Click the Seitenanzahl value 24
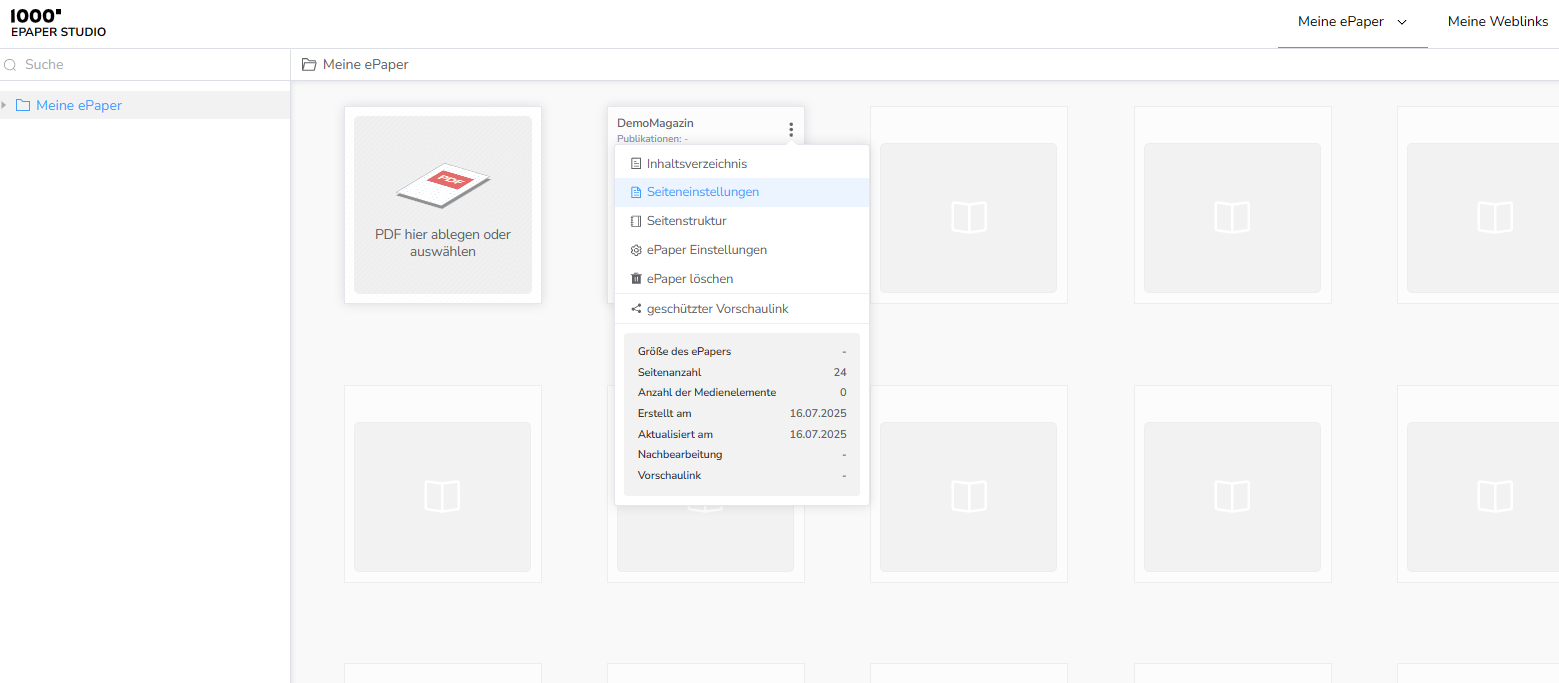This screenshot has width=1559, height=683. pos(840,372)
